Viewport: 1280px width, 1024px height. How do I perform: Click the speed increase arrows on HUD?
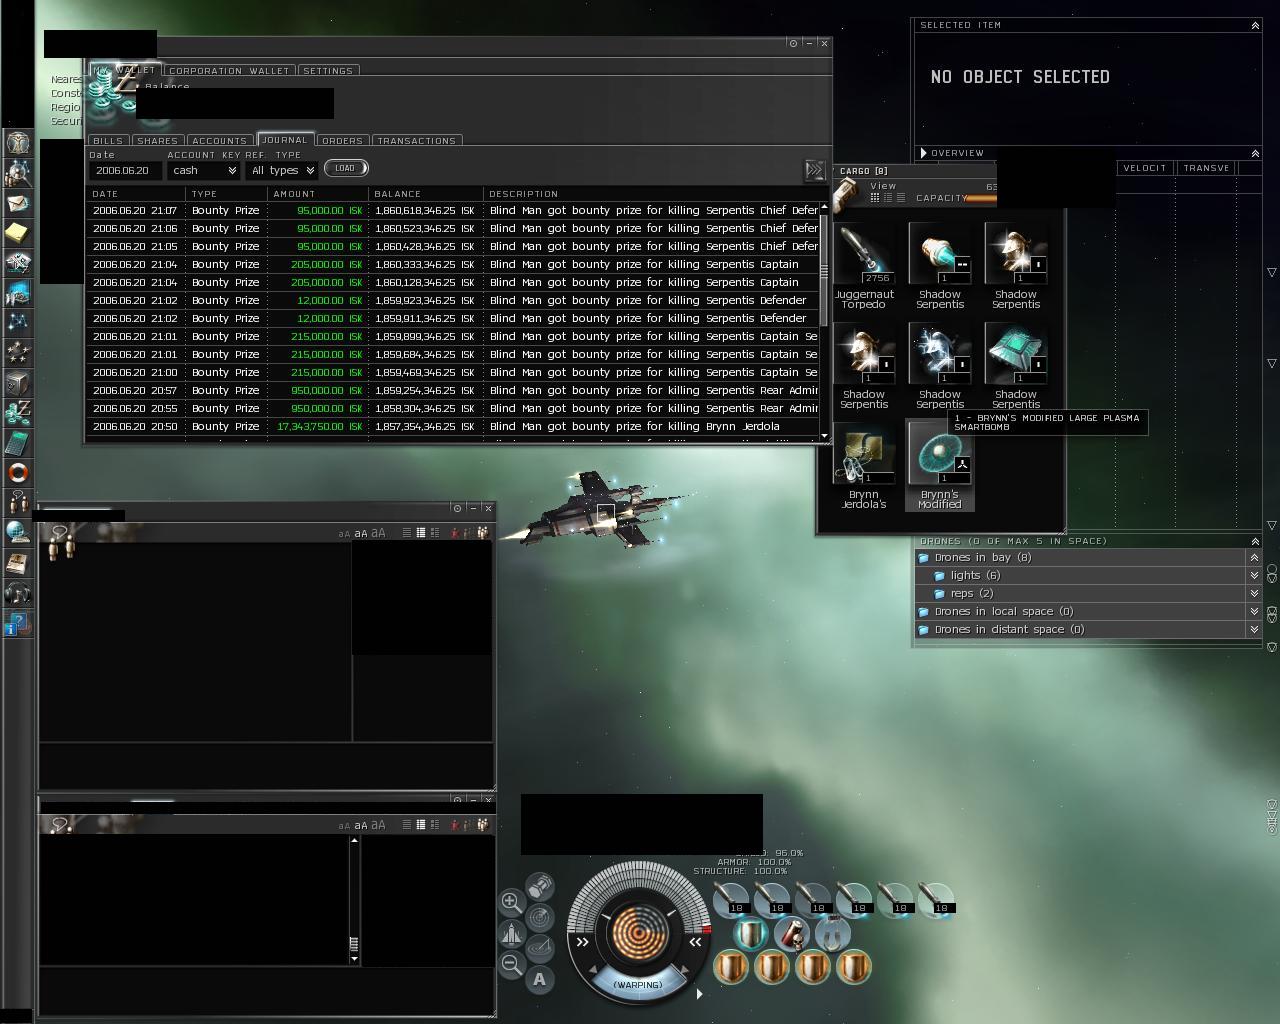tap(696, 941)
